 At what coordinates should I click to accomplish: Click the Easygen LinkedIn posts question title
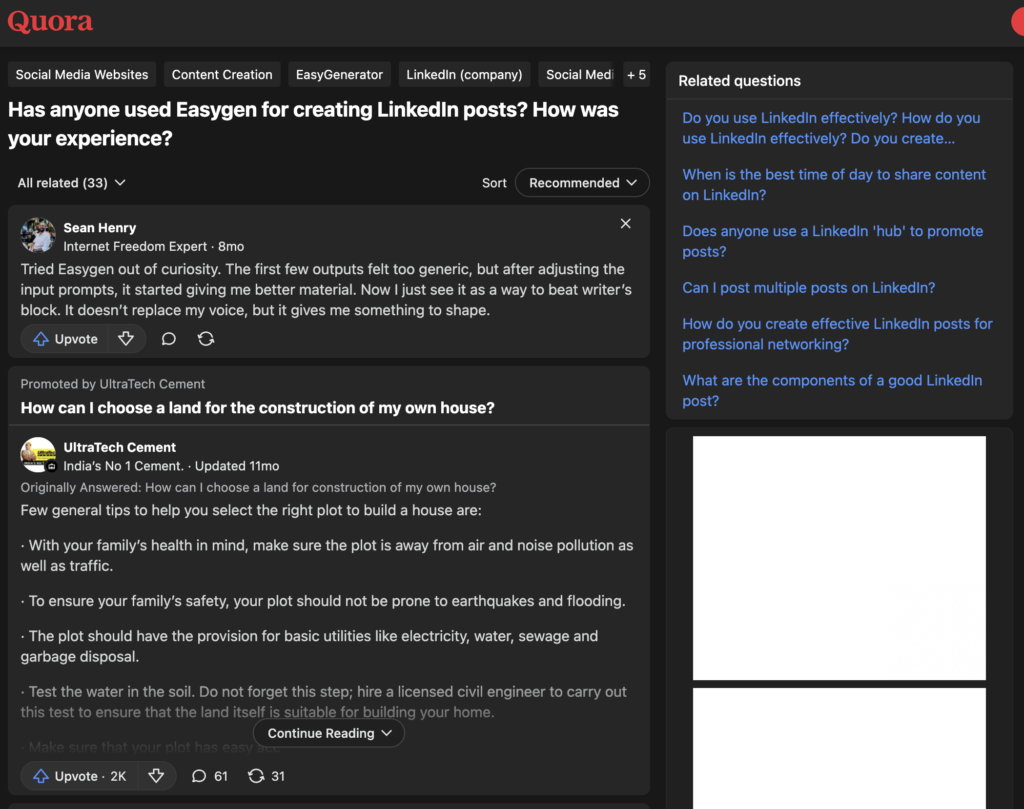[x=313, y=123]
